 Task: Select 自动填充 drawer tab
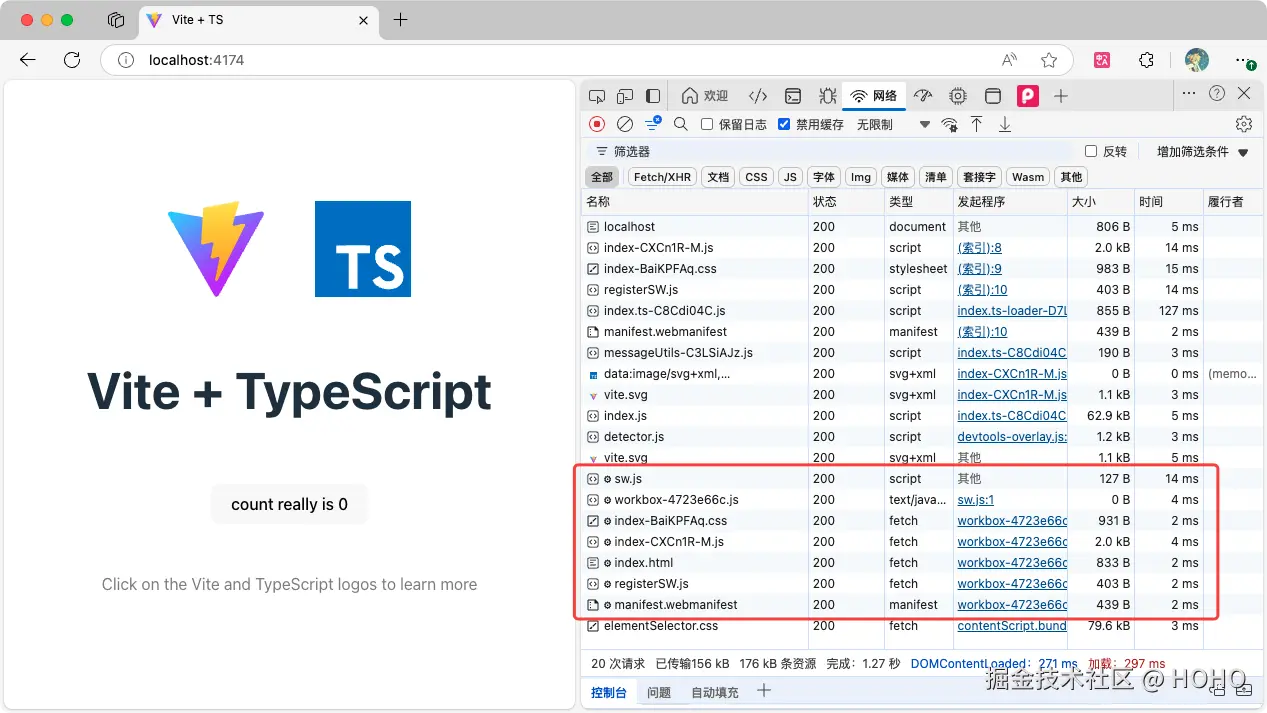(715, 692)
